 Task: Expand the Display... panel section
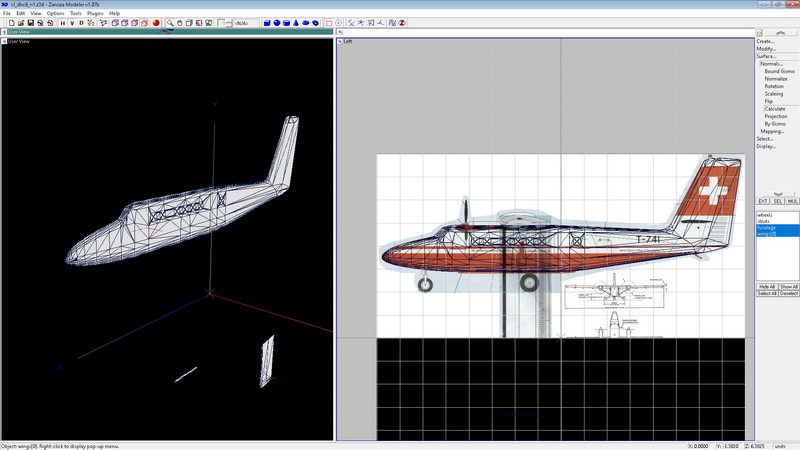coord(766,146)
